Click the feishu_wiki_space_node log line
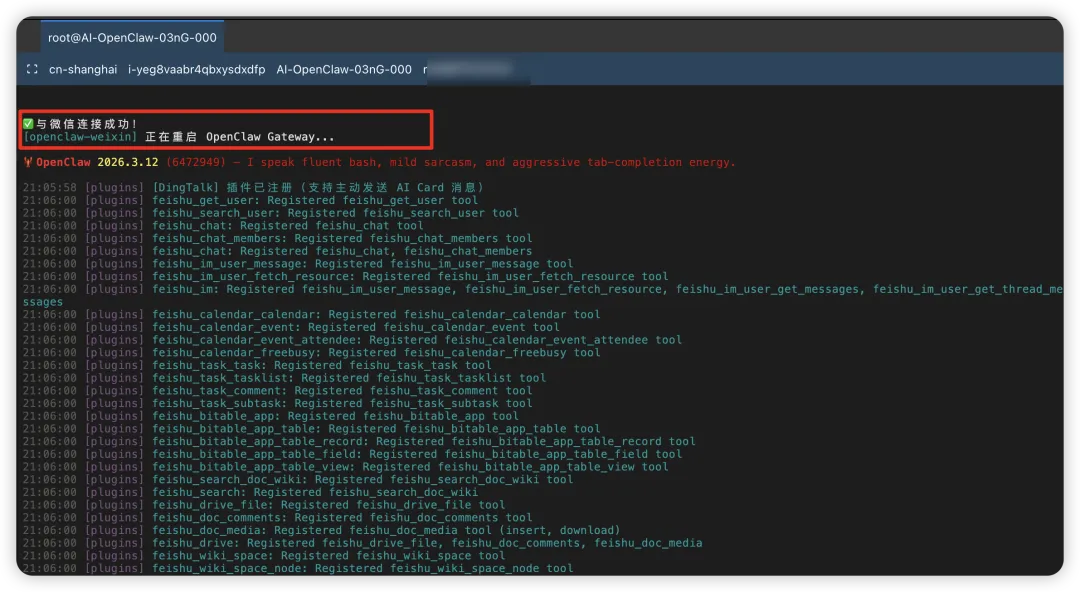 click(x=298, y=569)
